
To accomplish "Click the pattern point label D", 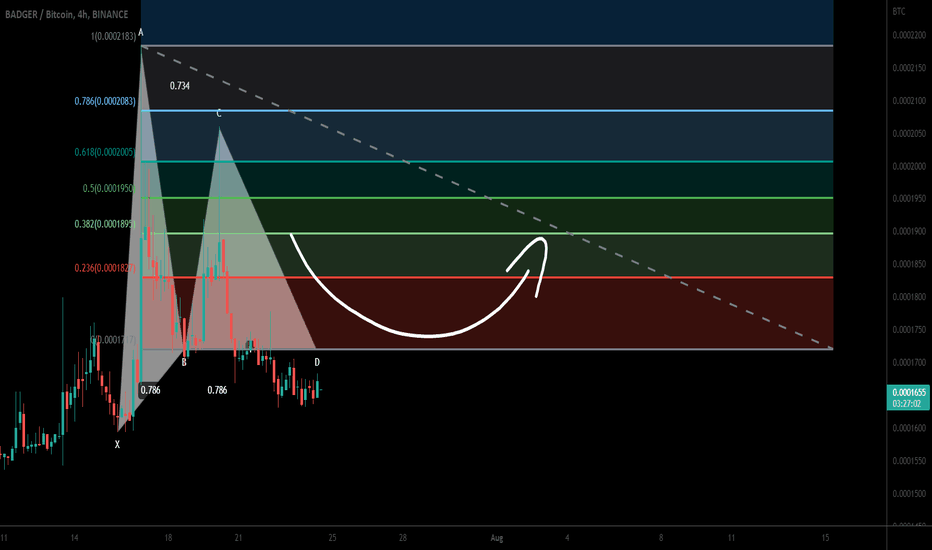I will [x=317, y=362].
